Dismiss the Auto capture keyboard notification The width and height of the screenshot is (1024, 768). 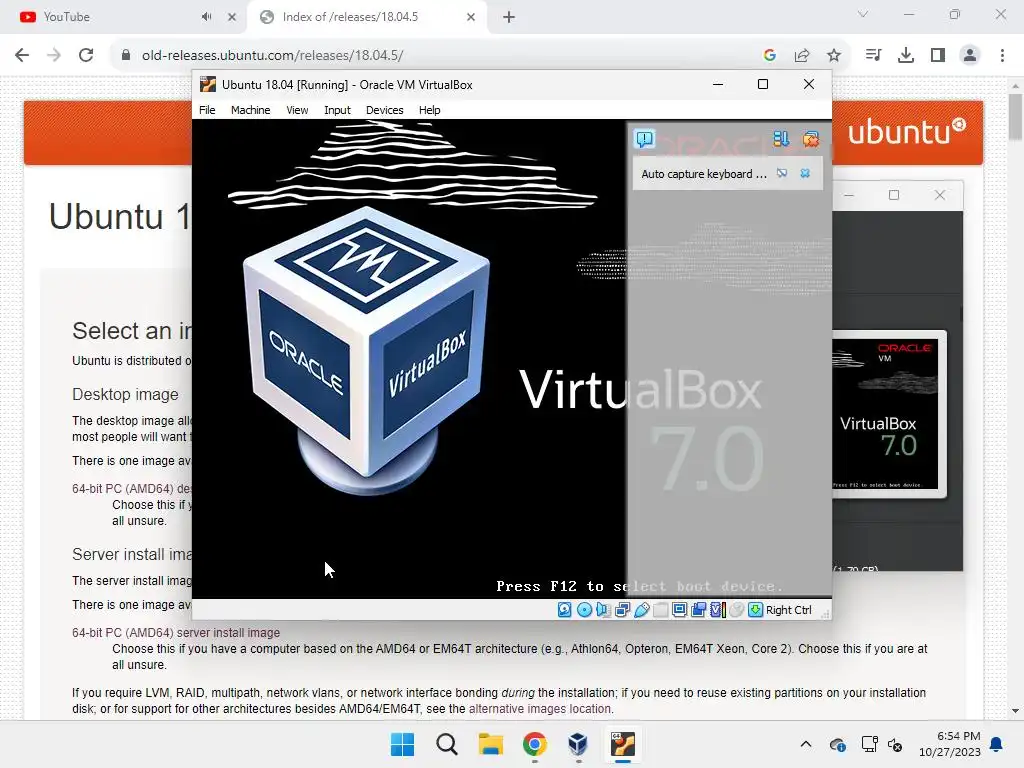click(x=805, y=173)
